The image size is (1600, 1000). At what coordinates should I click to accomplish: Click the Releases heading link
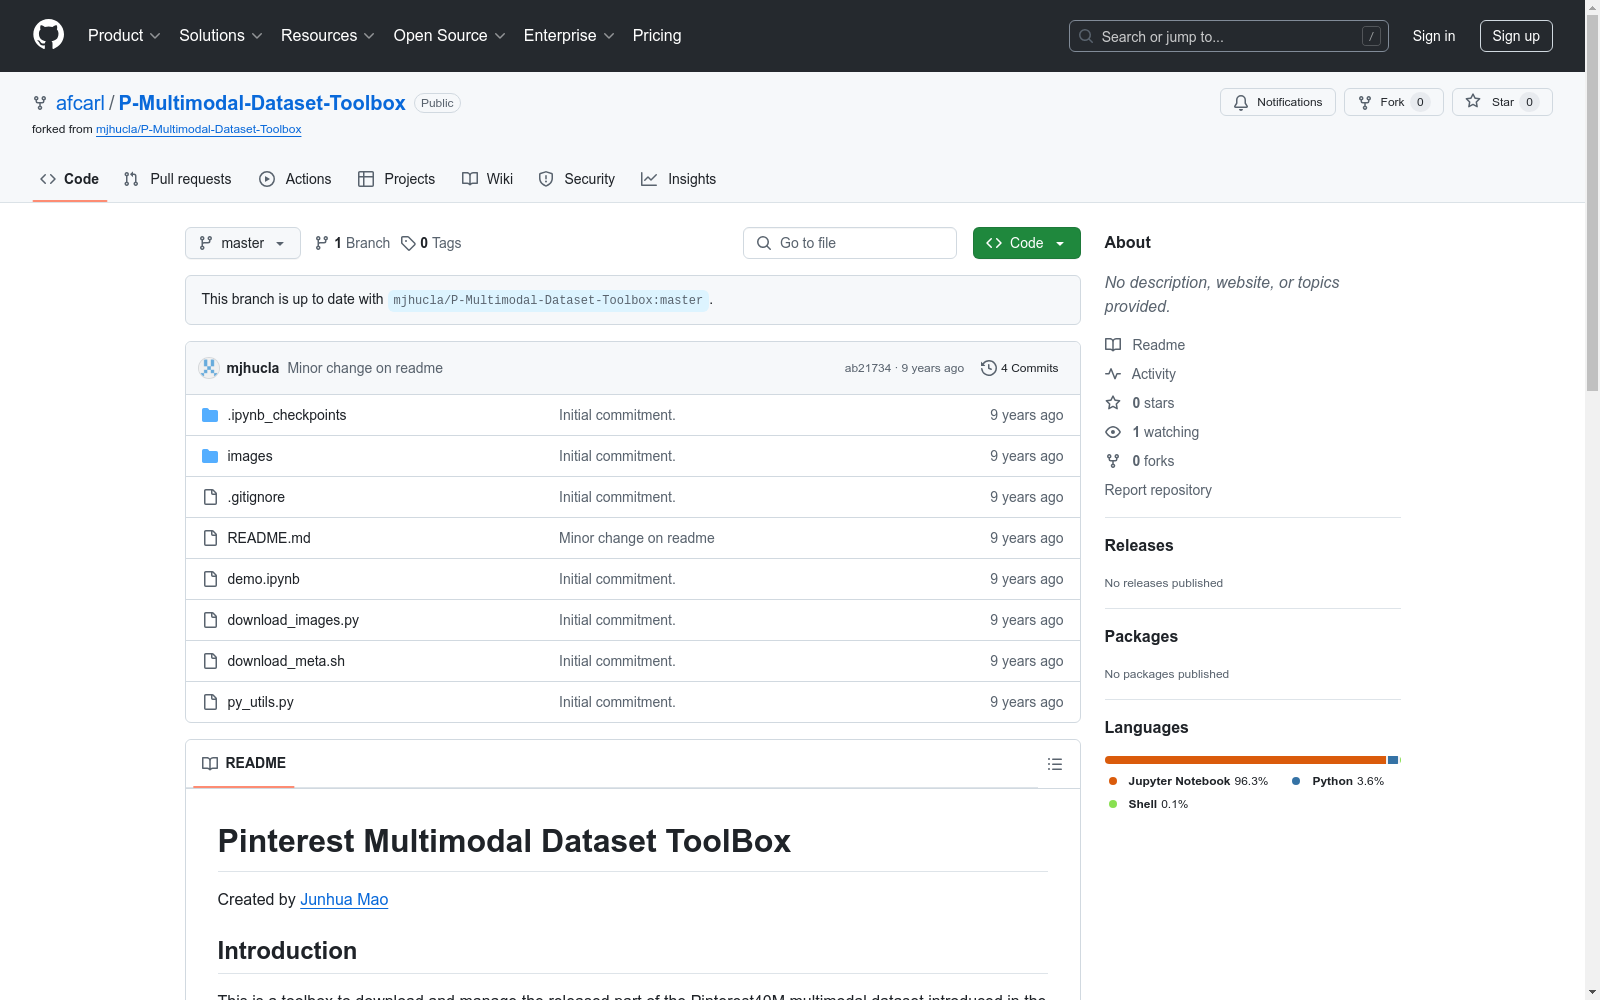[1139, 545]
